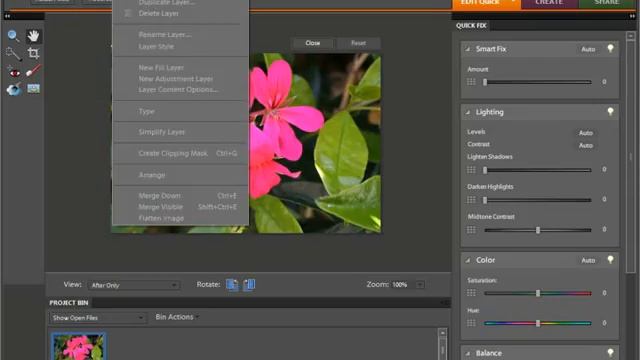Select the Whiten Teeth brush tool

33,71
